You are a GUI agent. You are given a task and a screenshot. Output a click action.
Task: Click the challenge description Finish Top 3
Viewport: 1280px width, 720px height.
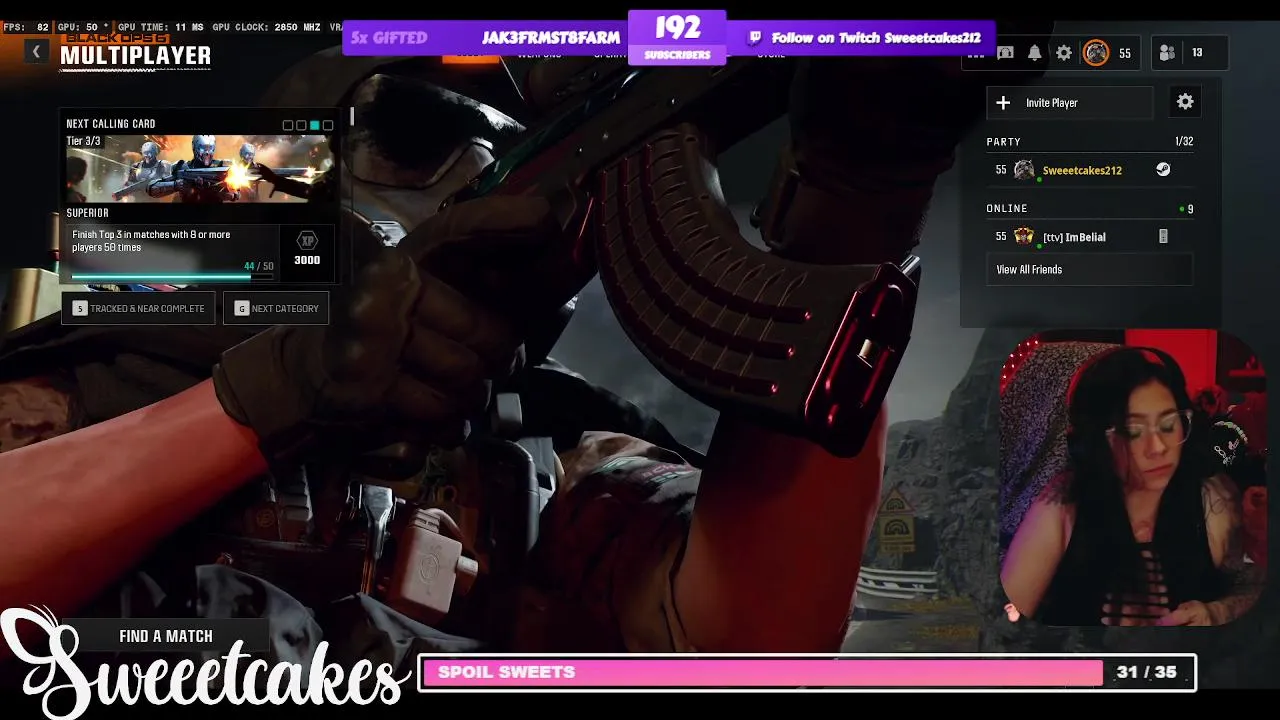point(151,241)
